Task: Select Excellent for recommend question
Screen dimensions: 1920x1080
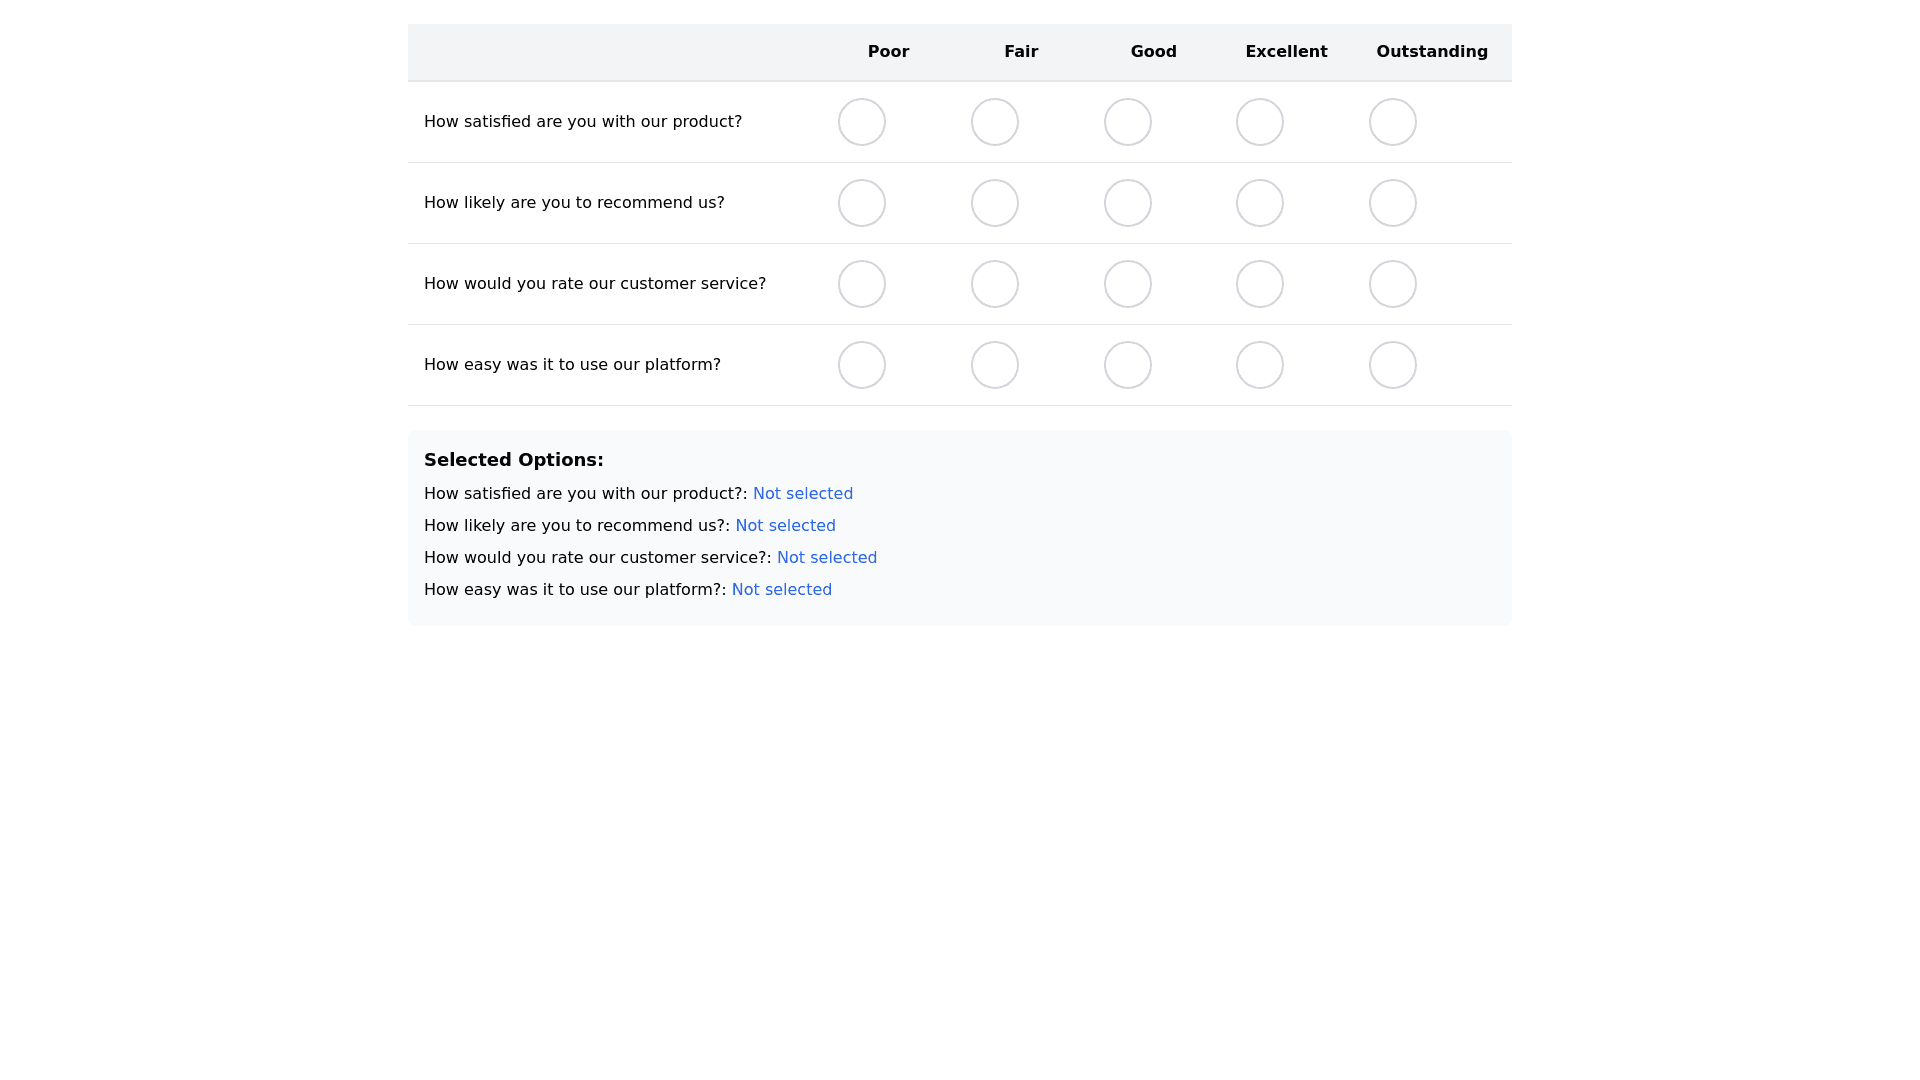Action: [x=1260, y=203]
